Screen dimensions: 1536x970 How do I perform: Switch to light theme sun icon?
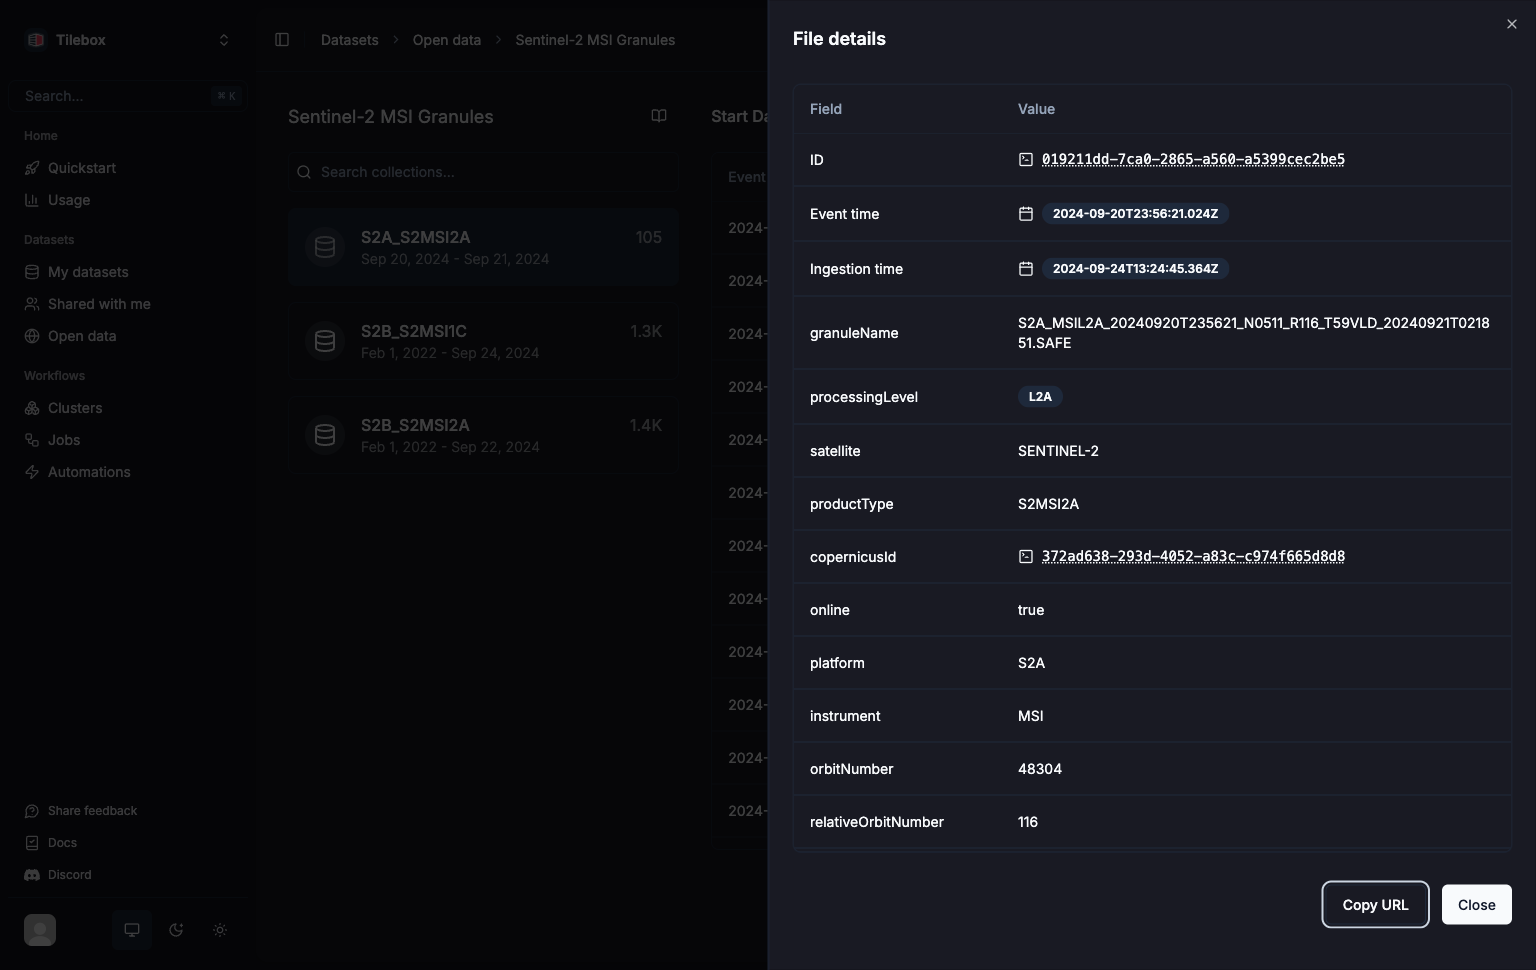coord(220,930)
